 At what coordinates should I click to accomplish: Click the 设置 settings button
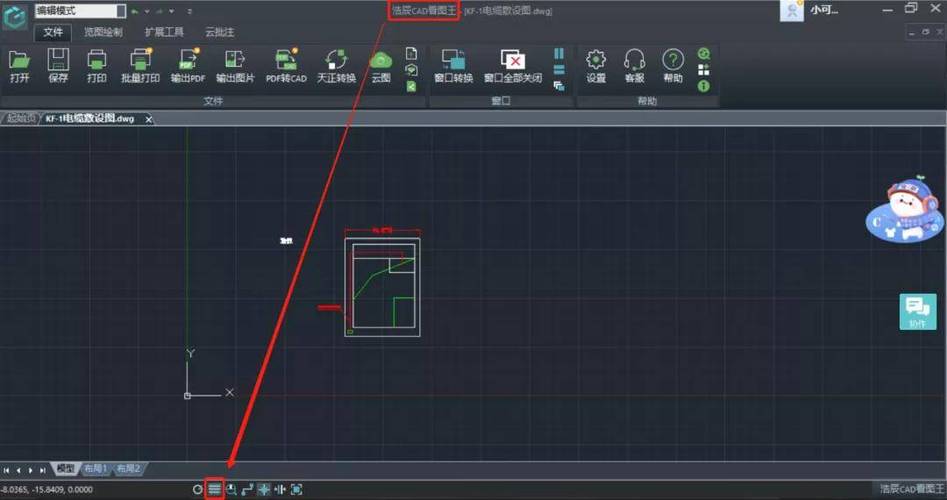596,66
